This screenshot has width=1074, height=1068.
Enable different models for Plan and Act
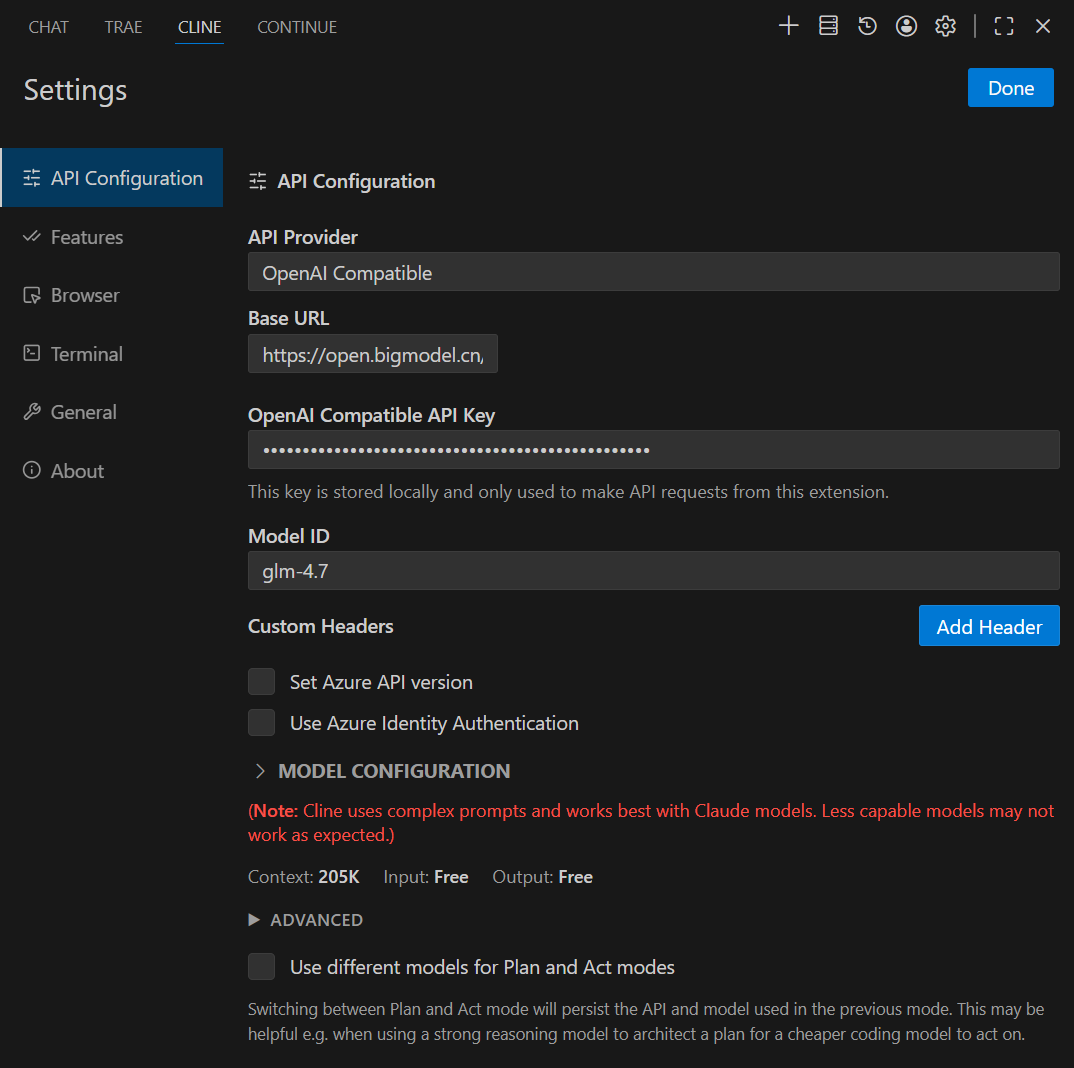click(x=262, y=967)
